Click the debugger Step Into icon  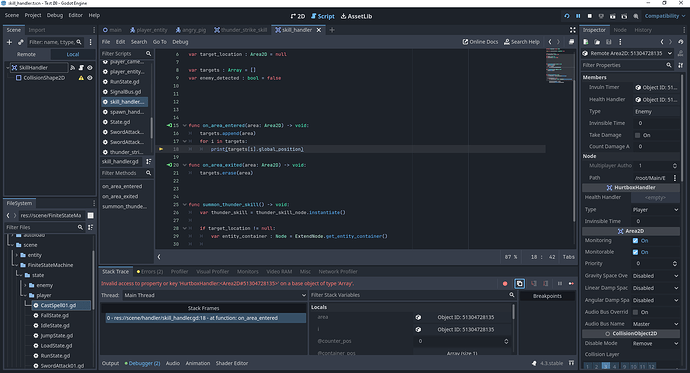click(534, 284)
